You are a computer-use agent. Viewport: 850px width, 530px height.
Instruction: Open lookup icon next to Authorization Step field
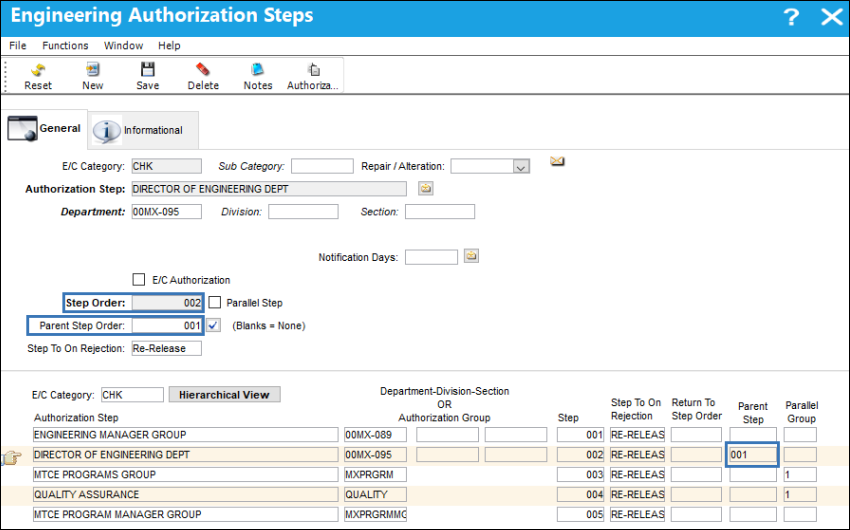[426, 189]
